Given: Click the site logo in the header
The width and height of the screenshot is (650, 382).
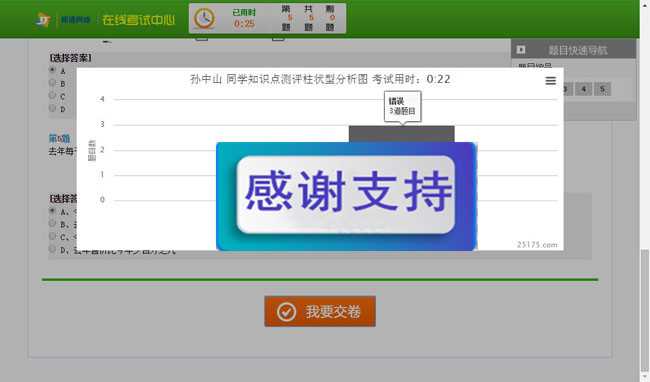Looking at the screenshot, I should click(44, 19).
